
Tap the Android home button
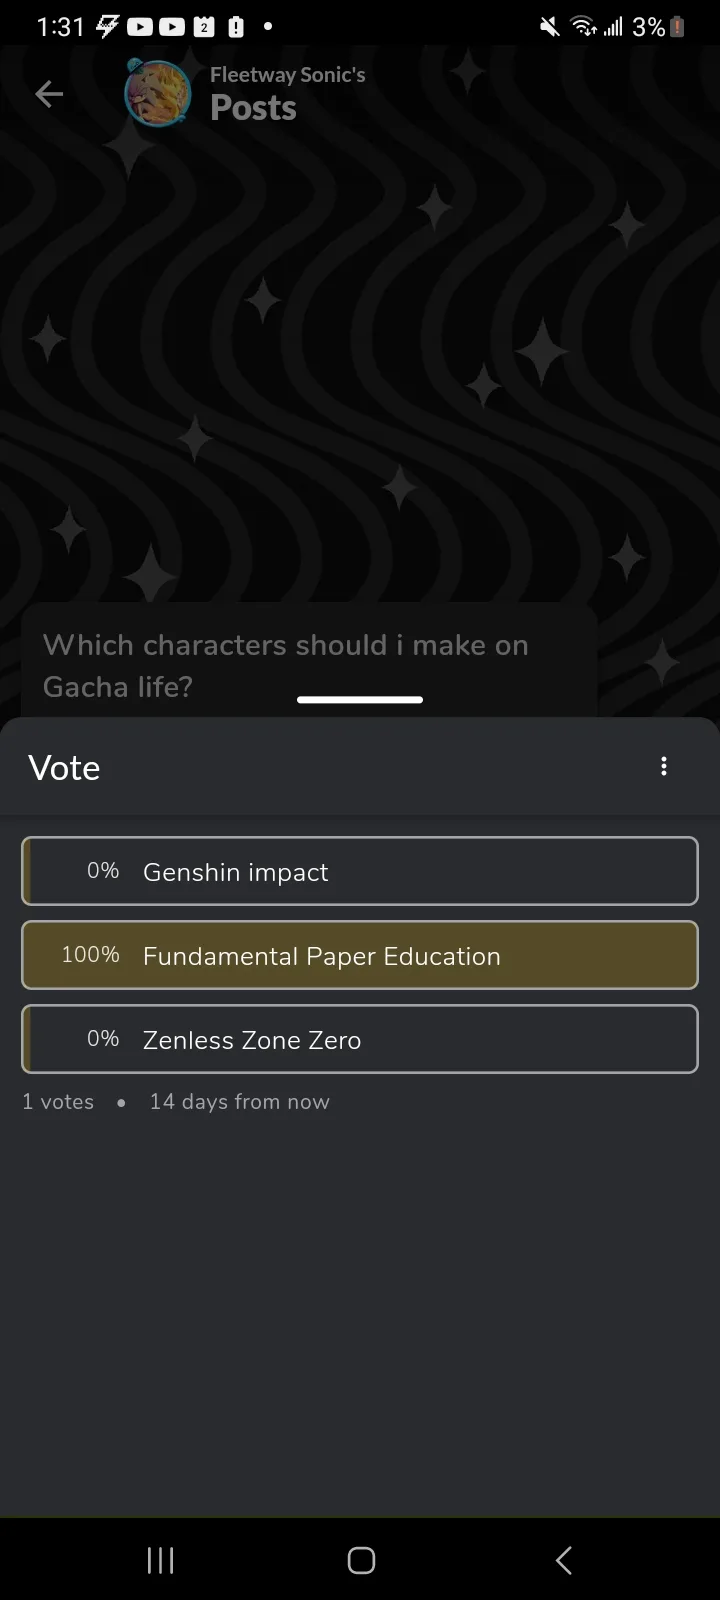(x=361, y=1560)
